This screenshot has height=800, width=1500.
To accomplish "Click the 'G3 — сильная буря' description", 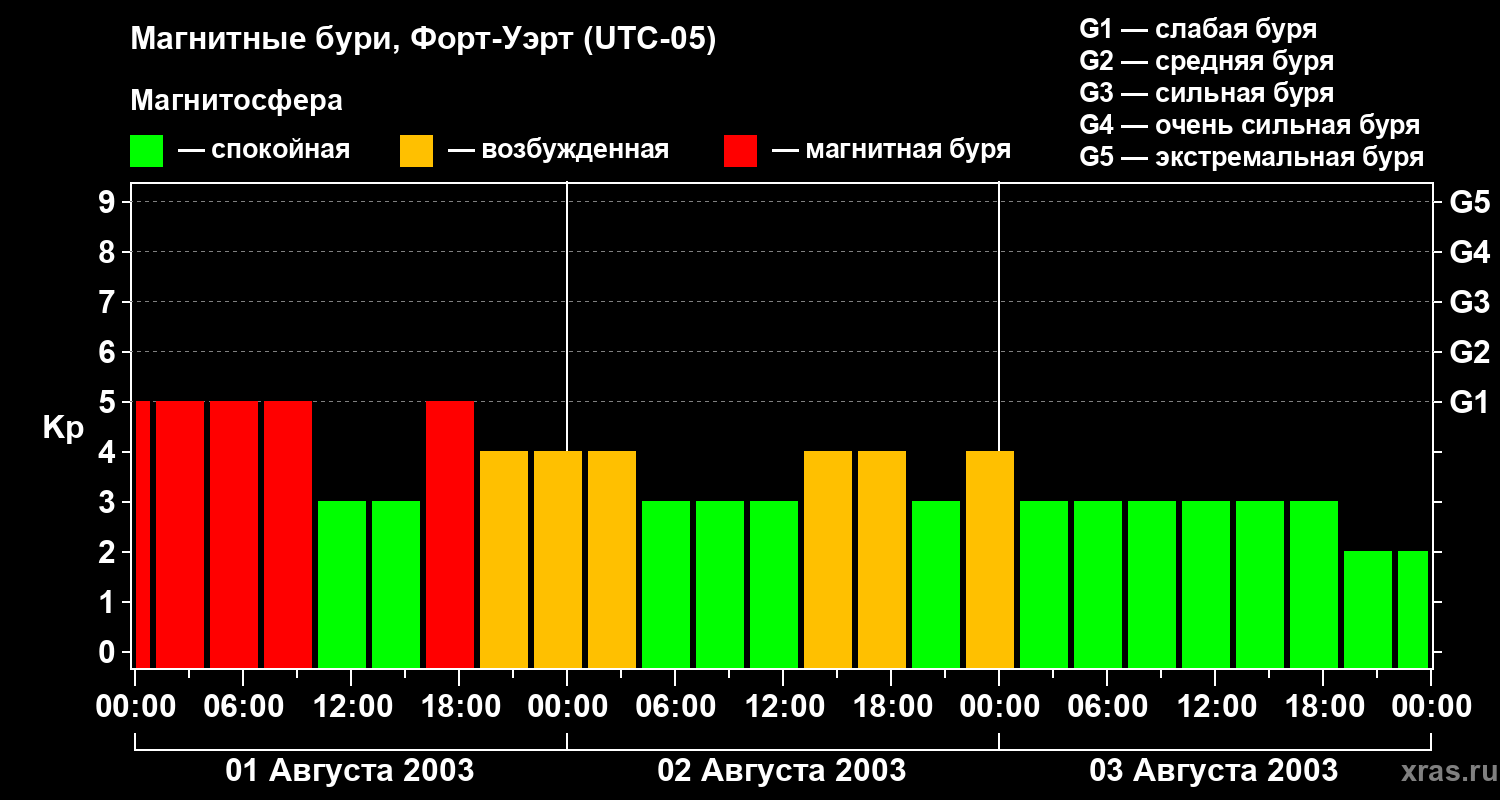I will (1206, 93).
